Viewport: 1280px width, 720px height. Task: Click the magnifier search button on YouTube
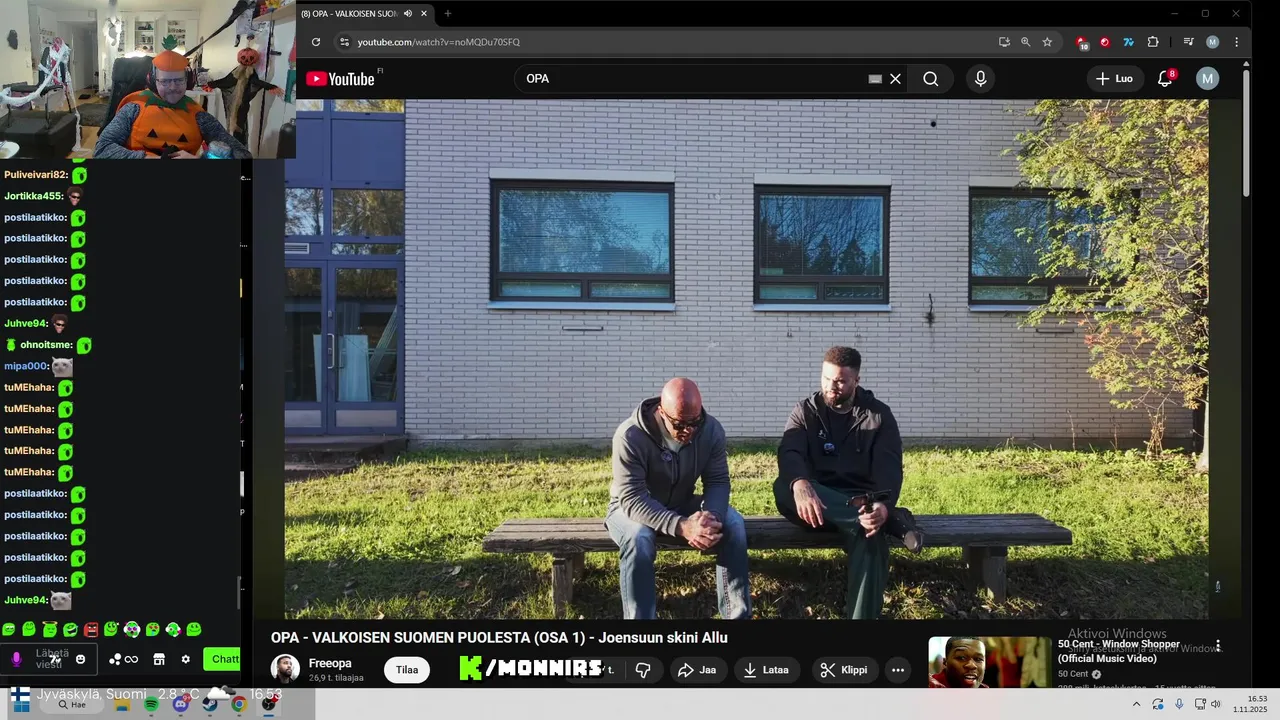point(931,79)
